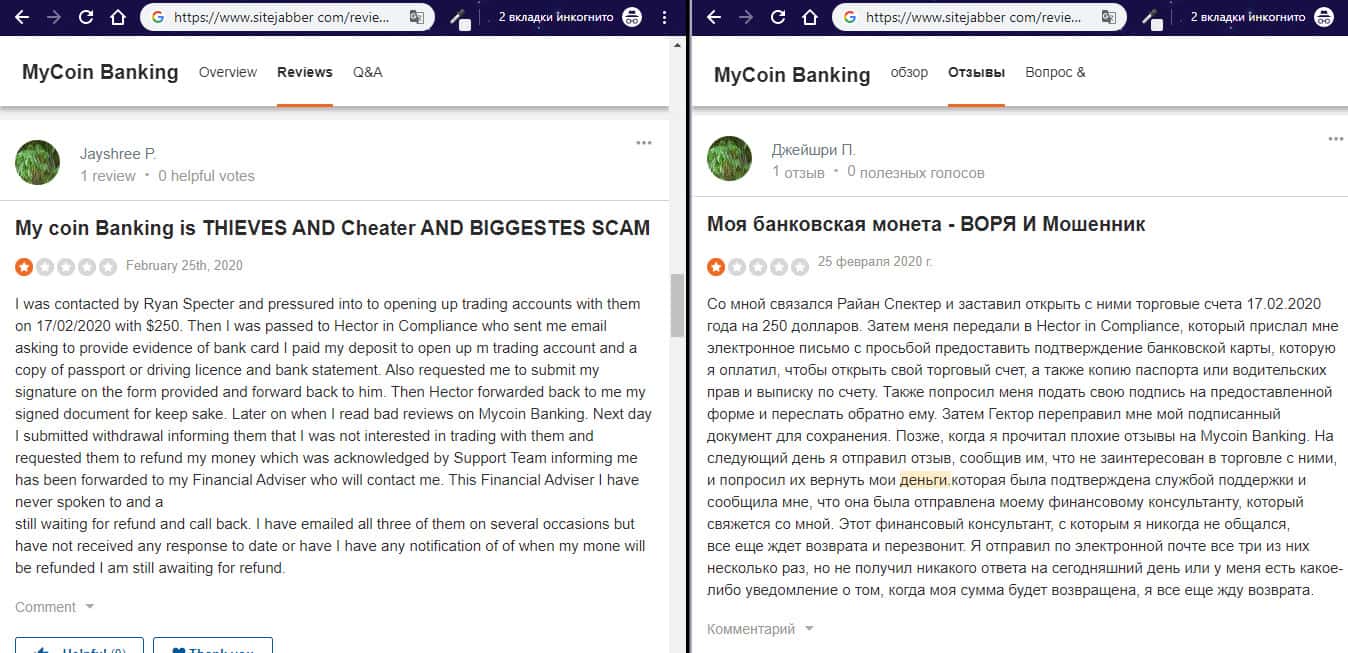Screen dimensions: 1348x653
Task: Click the reviewer name Jayshree P.
Action: tap(118, 153)
